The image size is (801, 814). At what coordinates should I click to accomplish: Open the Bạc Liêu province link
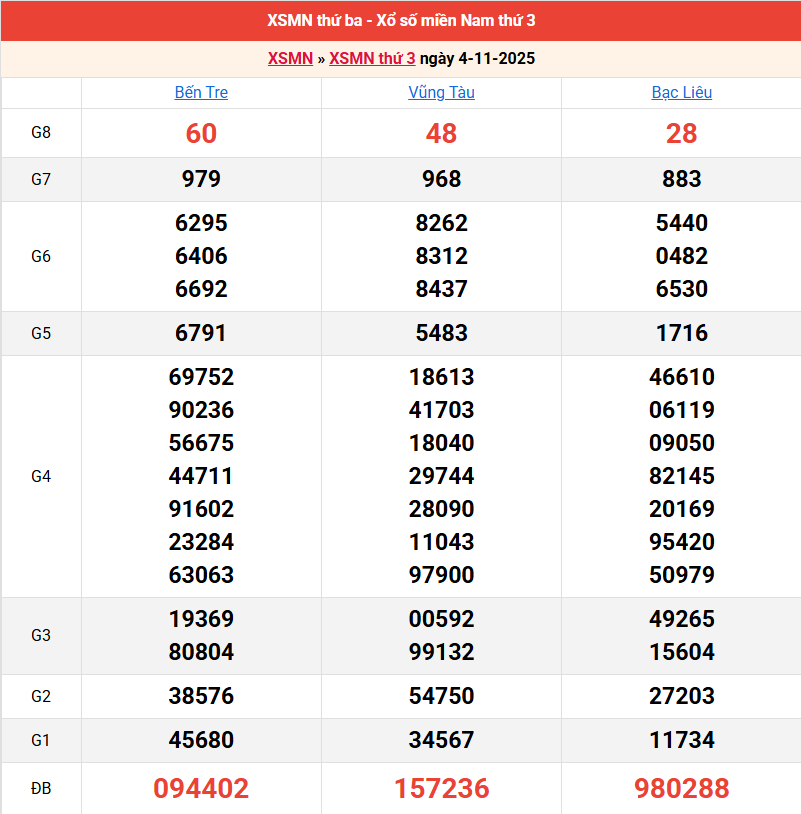(x=681, y=92)
